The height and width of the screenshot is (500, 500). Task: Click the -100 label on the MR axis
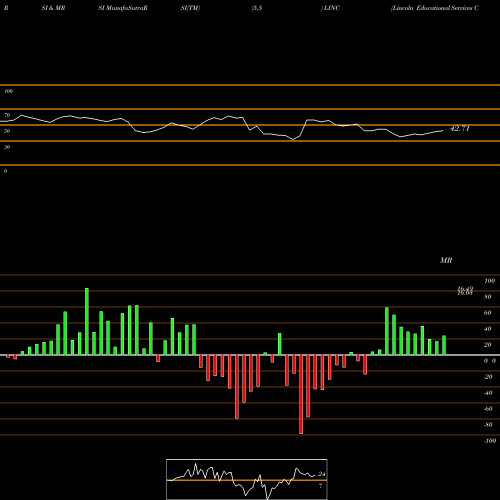coord(490,441)
